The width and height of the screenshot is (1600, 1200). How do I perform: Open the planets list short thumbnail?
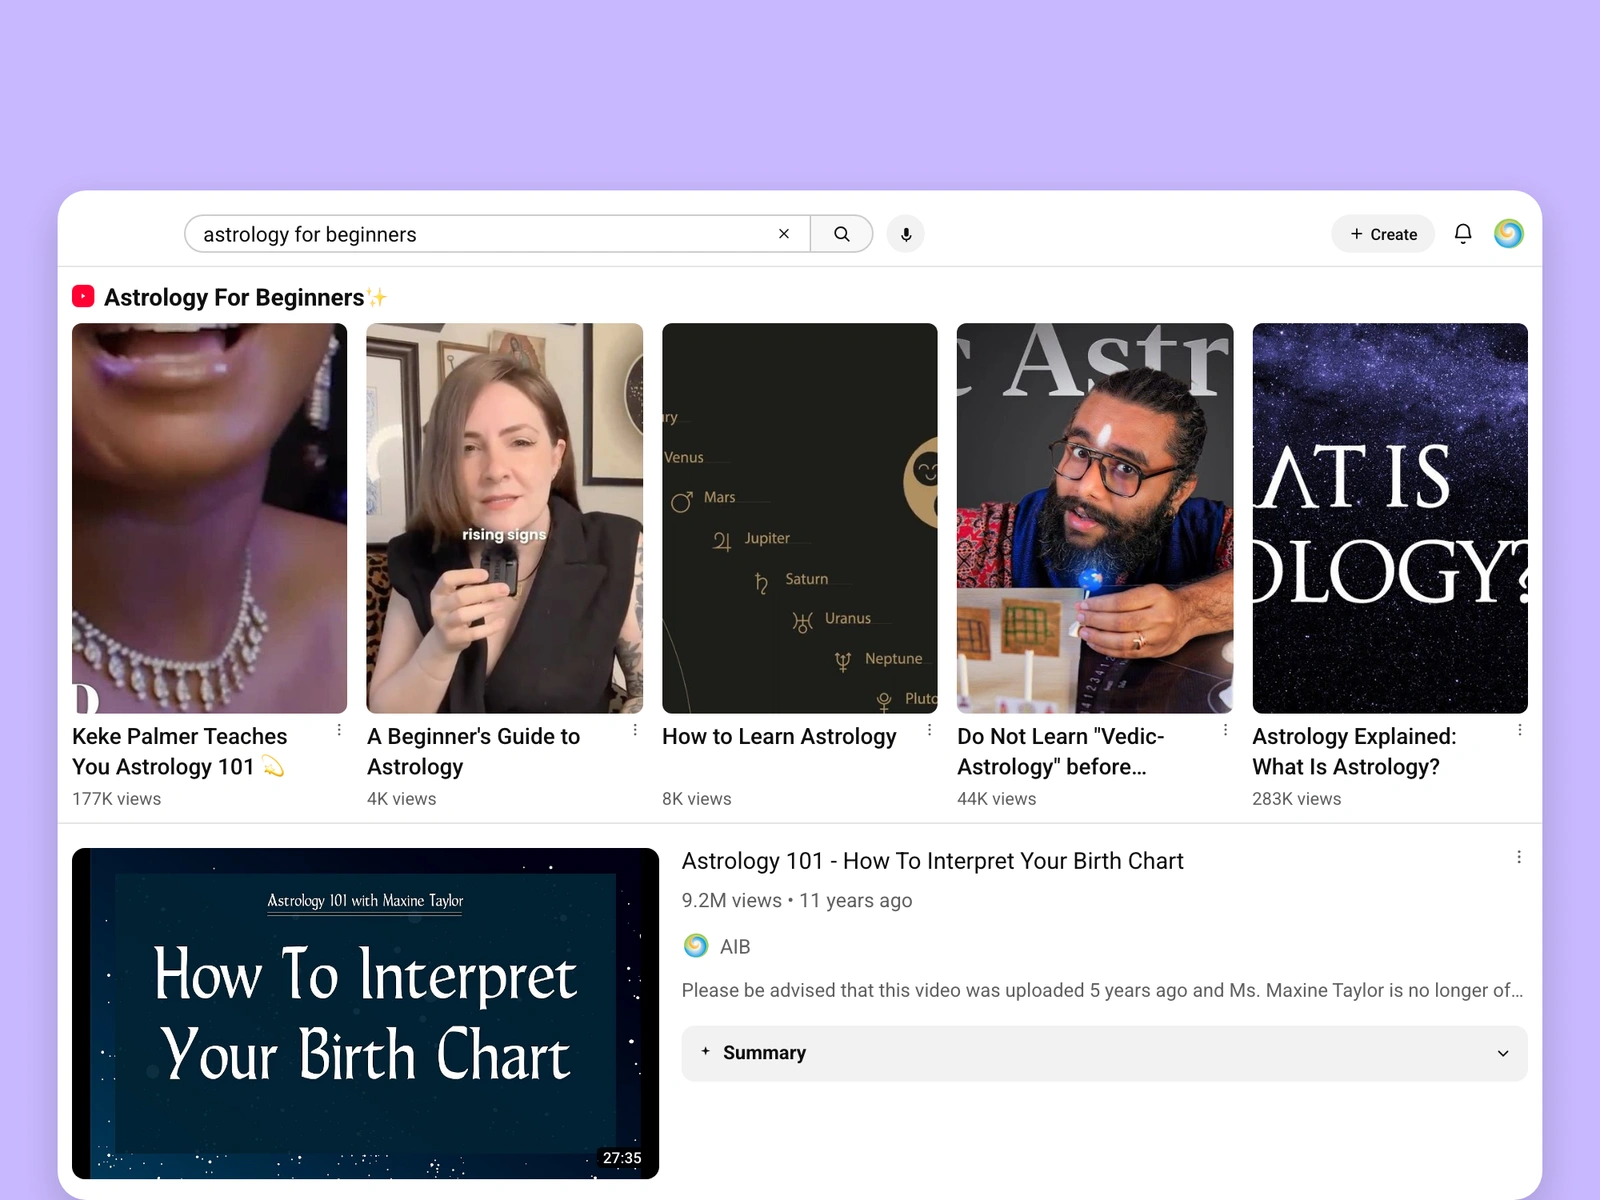click(x=800, y=518)
